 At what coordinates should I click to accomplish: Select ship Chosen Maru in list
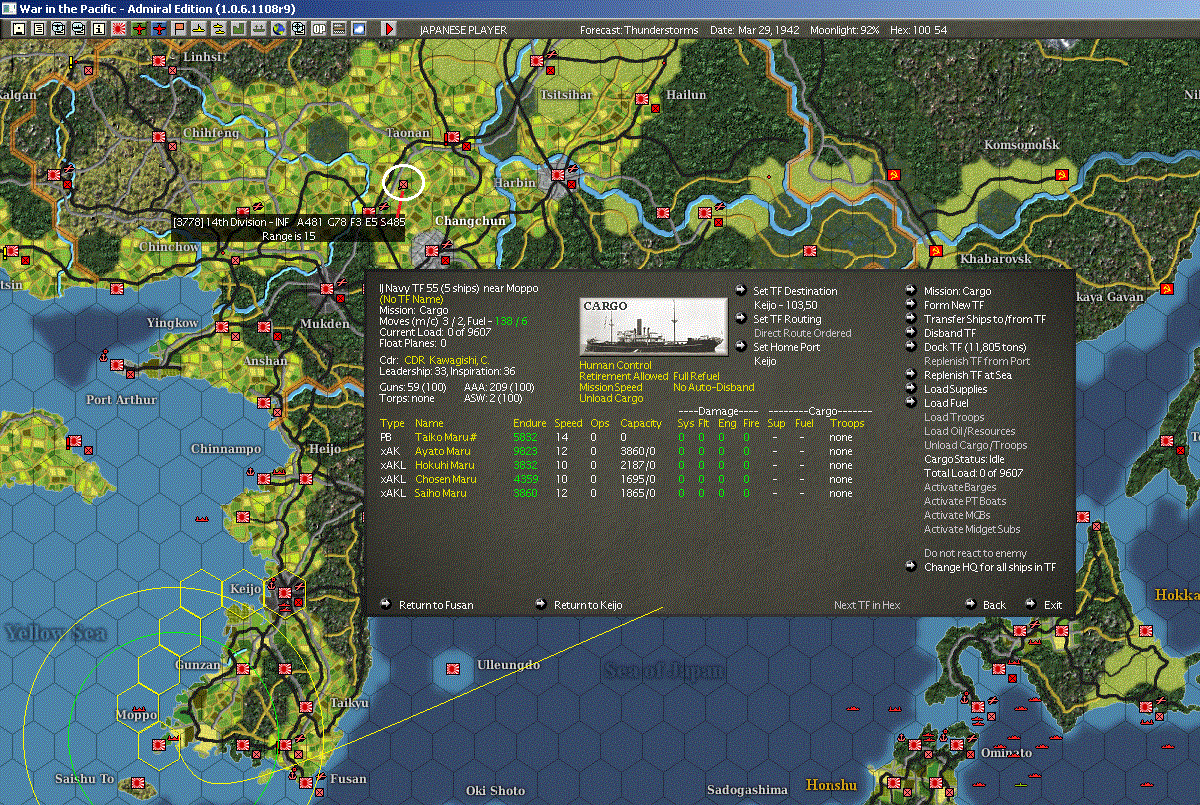[x=444, y=479]
